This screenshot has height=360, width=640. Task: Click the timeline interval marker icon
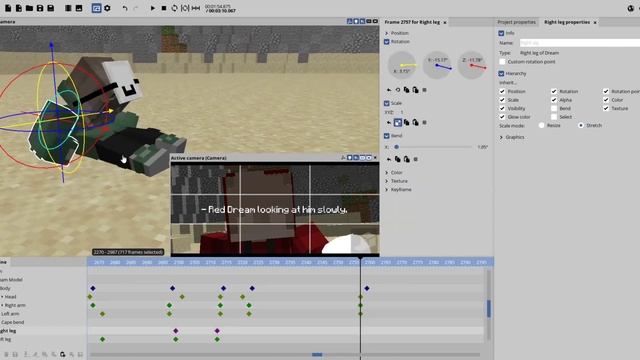tap(196, 8)
